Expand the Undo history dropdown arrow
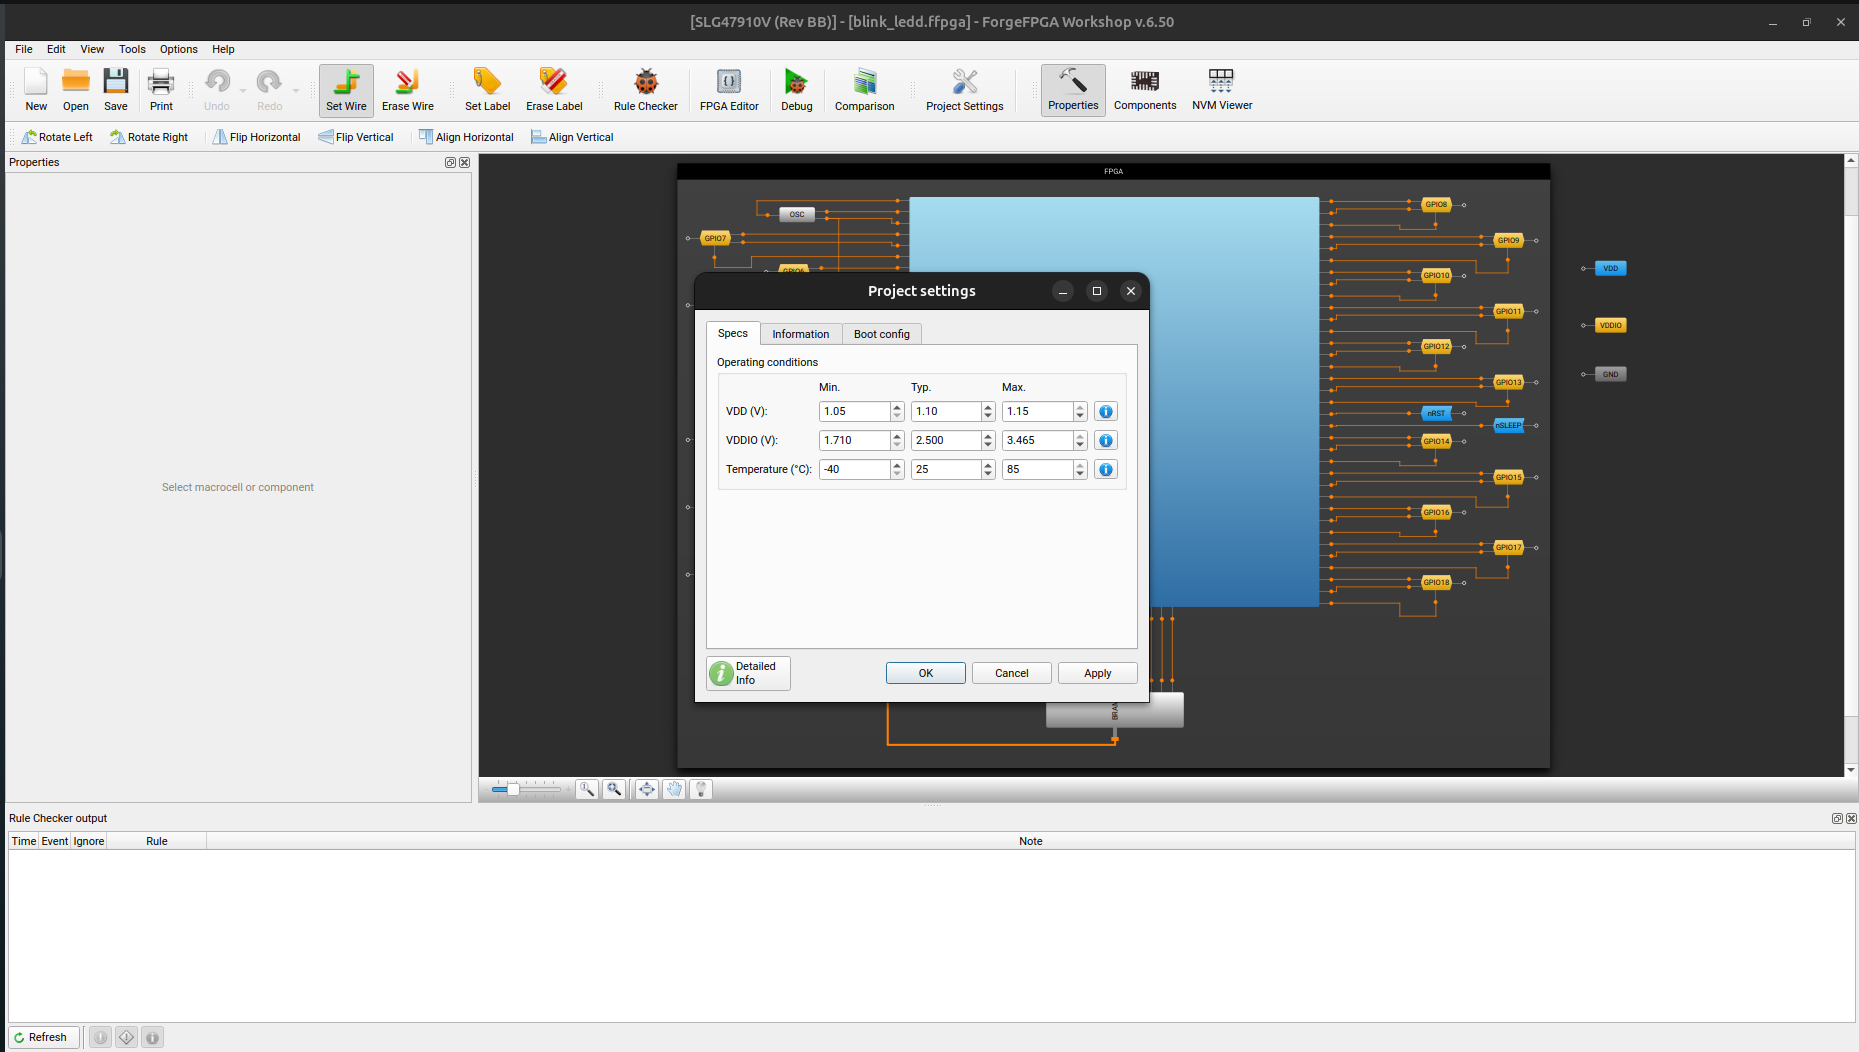 [x=243, y=91]
